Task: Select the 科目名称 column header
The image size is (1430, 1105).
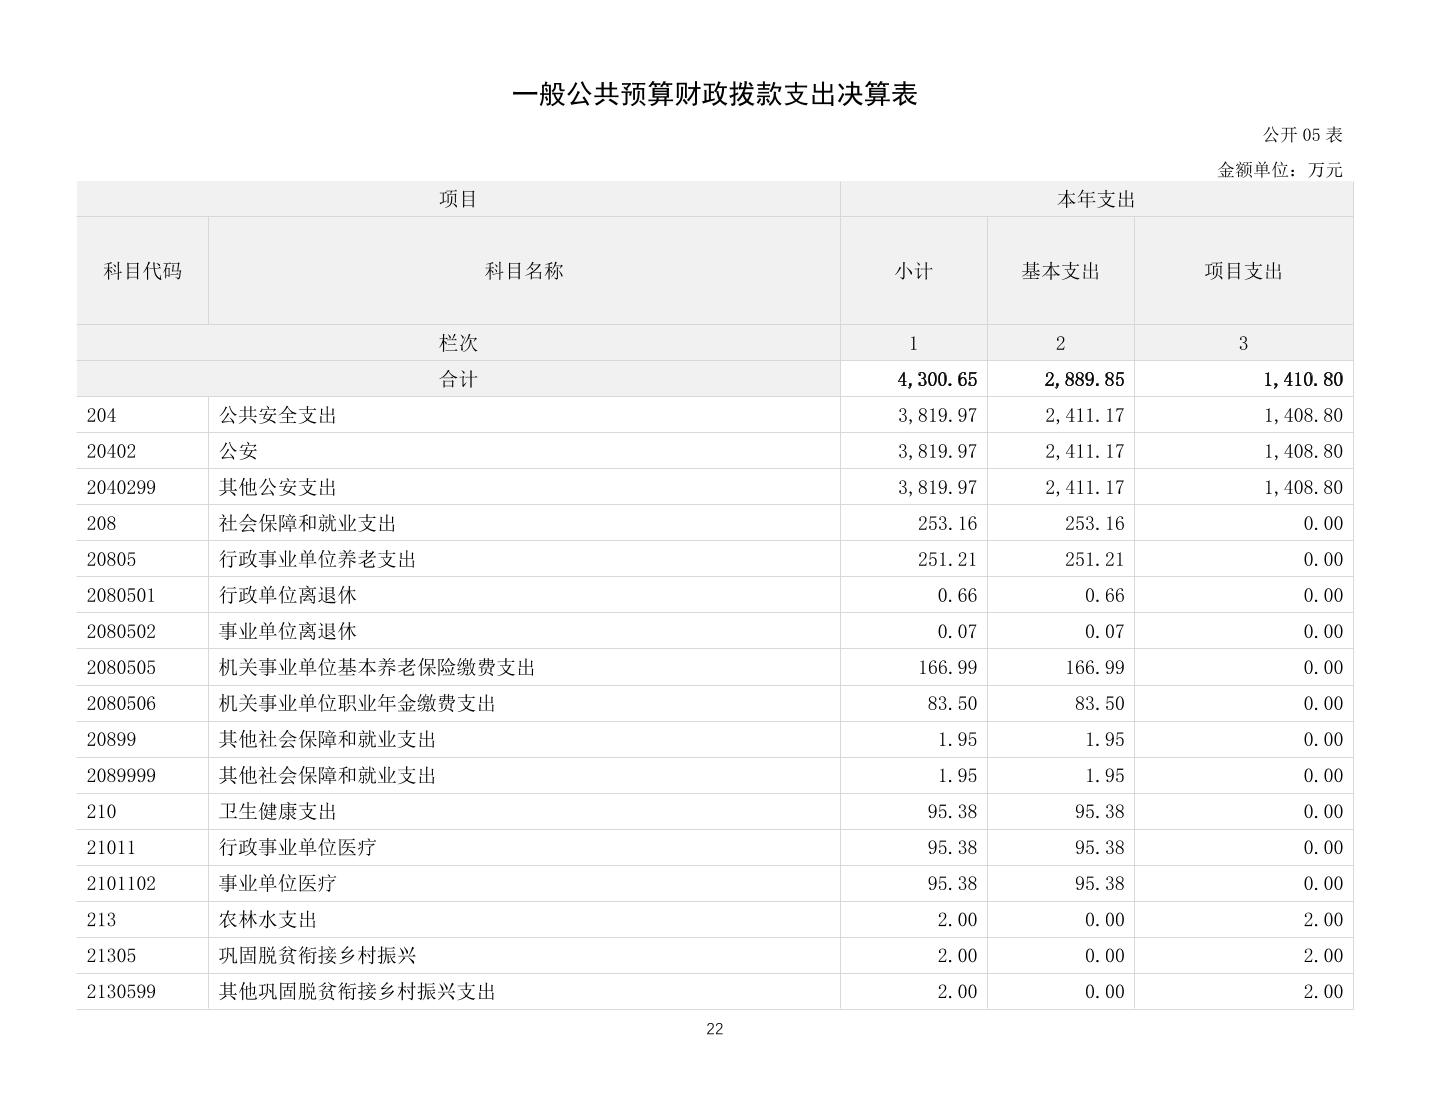Action: point(524,271)
